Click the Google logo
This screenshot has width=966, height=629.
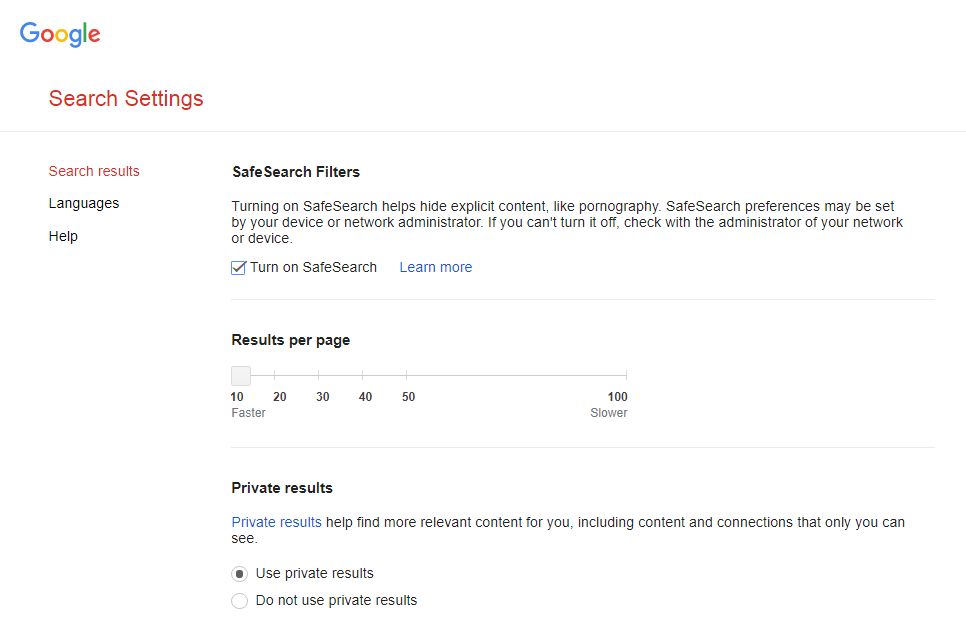click(x=60, y=34)
